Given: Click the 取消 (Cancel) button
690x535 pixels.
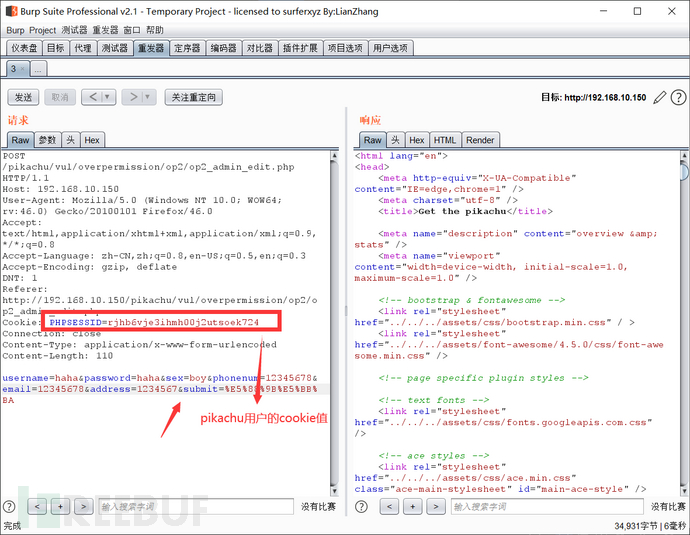Looking at the screenshot, I should (x=60, y=97).
